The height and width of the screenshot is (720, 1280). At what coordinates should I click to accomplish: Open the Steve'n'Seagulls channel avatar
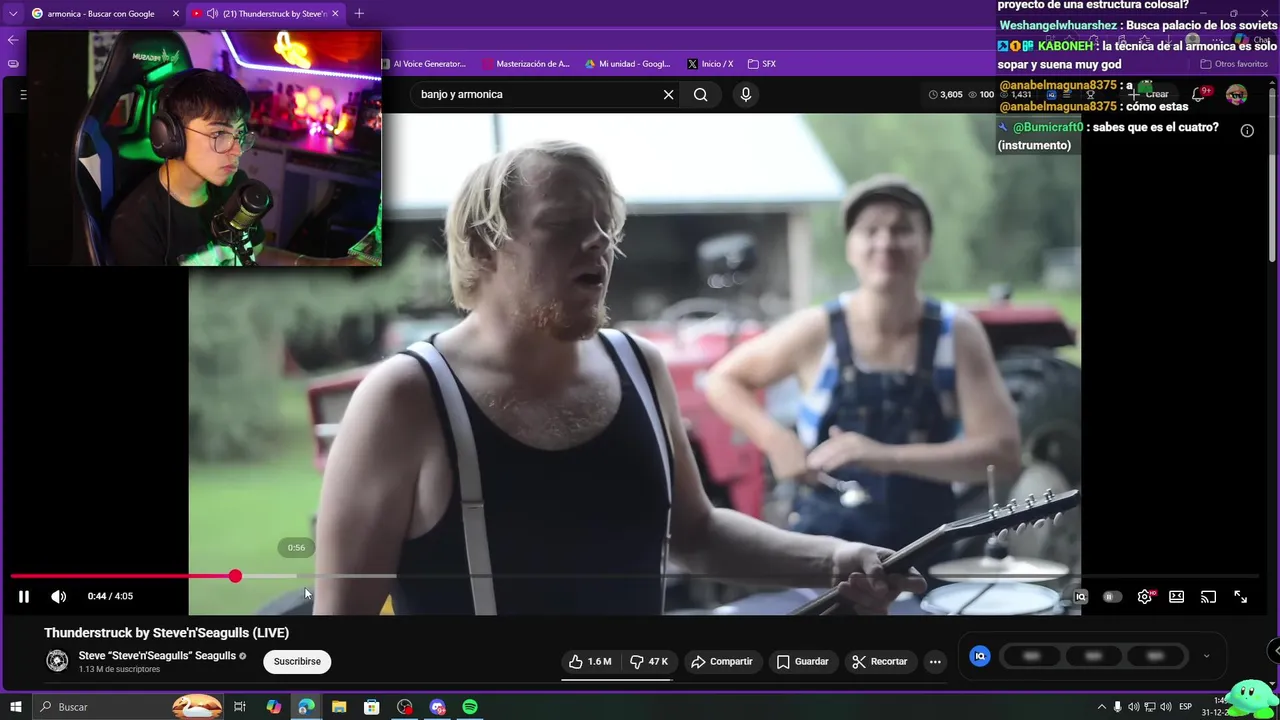[x=57, y=661]
